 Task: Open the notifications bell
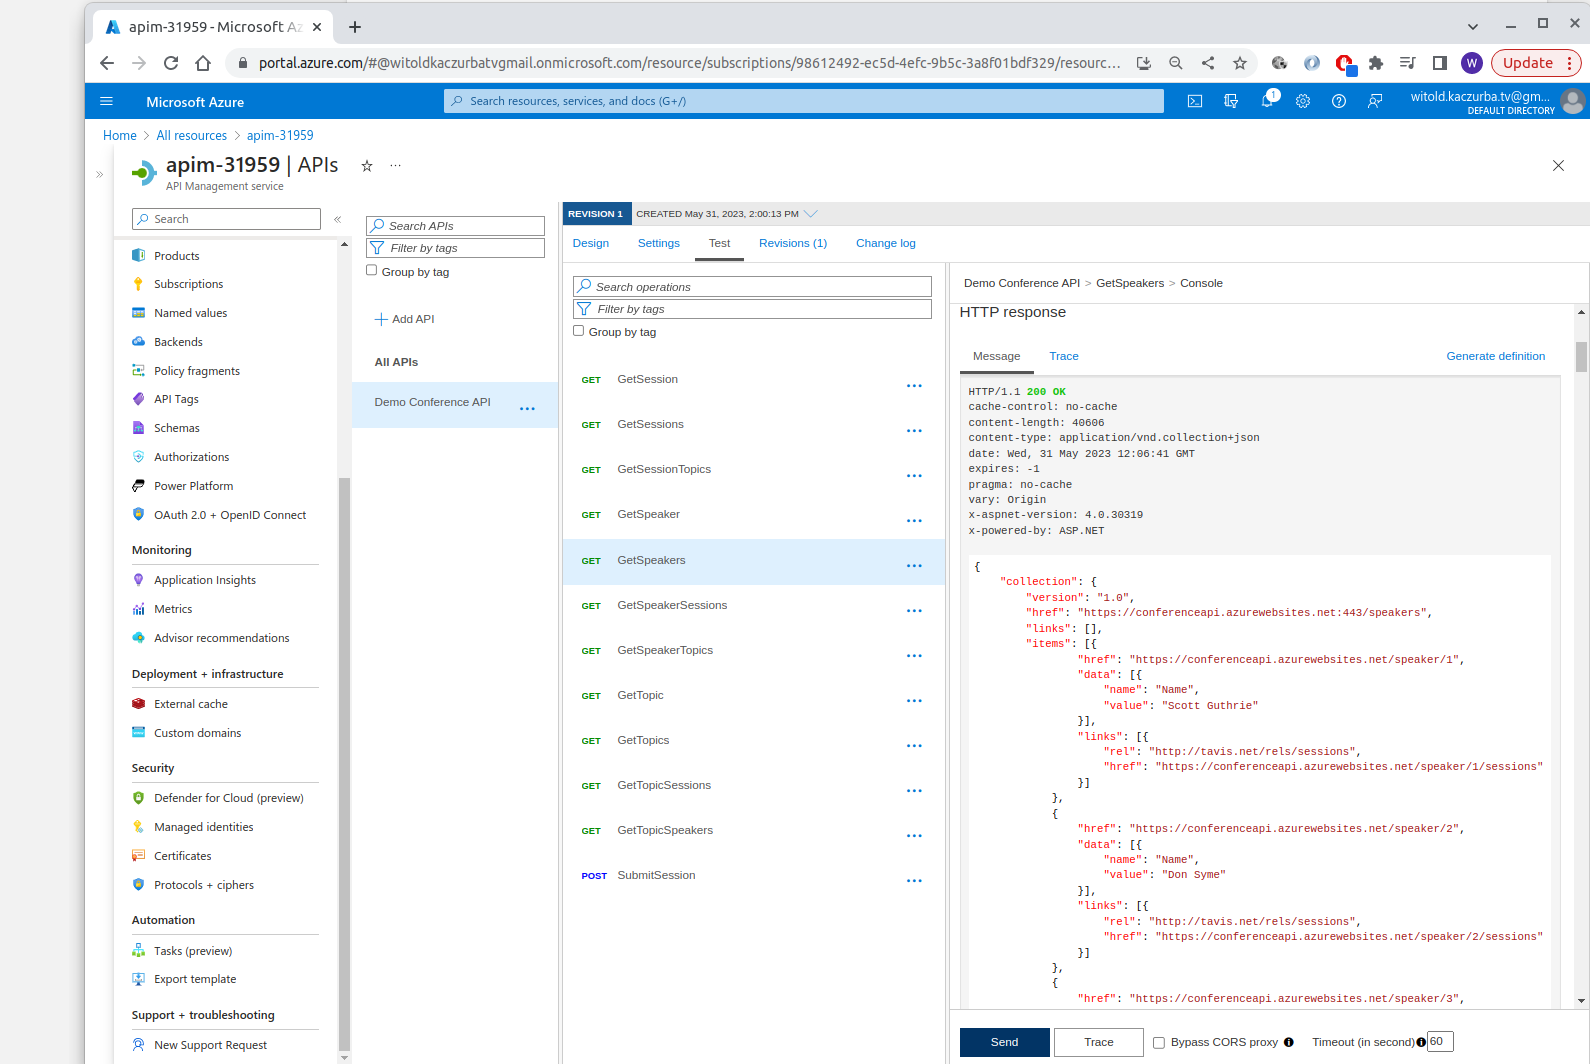(1267, 101)
